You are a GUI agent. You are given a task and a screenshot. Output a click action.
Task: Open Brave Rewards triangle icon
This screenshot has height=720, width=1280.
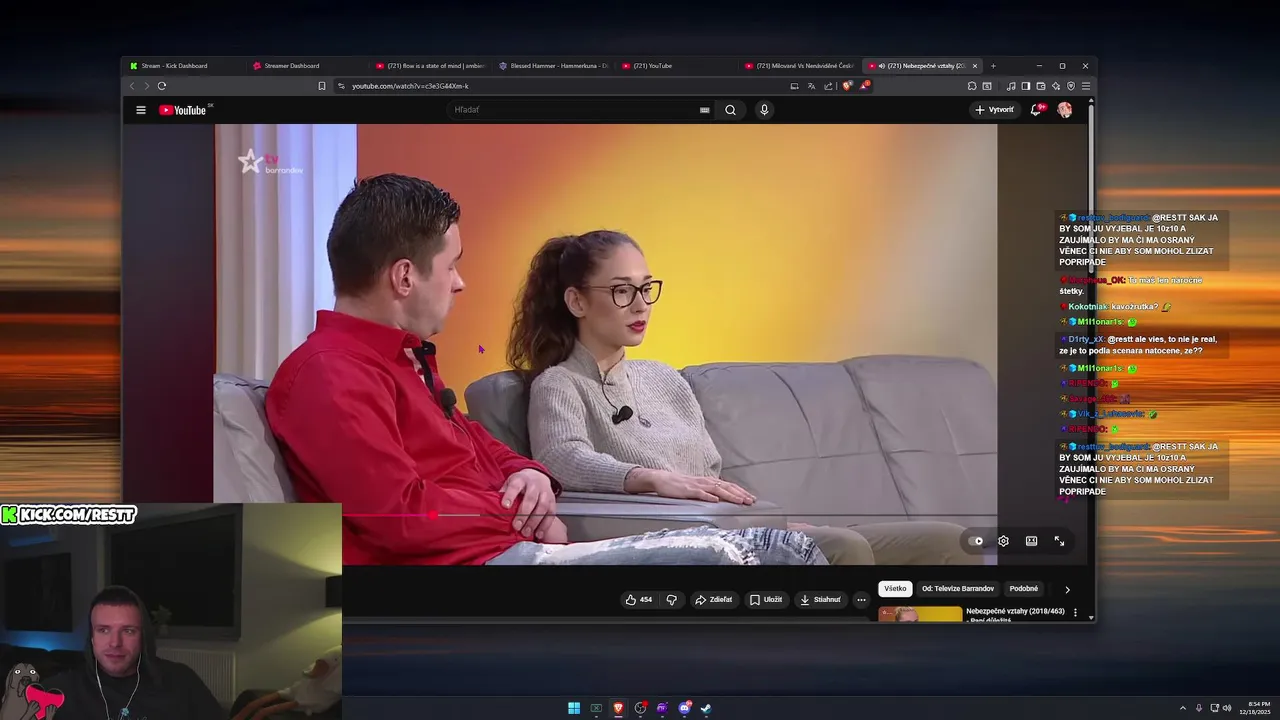(864, 86)
